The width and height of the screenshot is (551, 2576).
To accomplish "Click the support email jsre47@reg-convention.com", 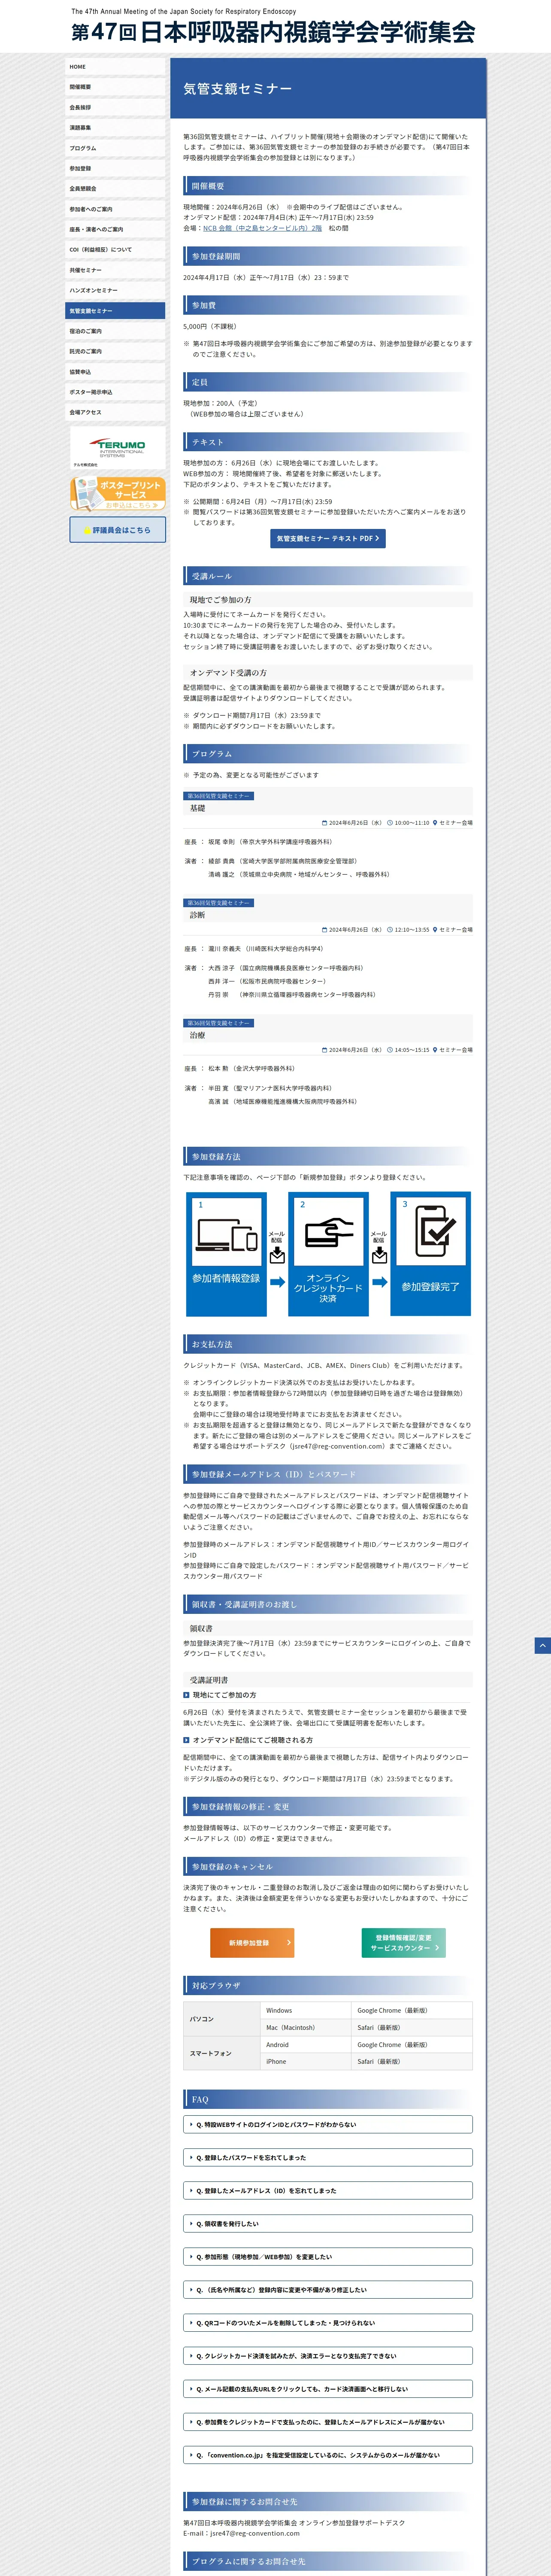I will pos(255,2533).
